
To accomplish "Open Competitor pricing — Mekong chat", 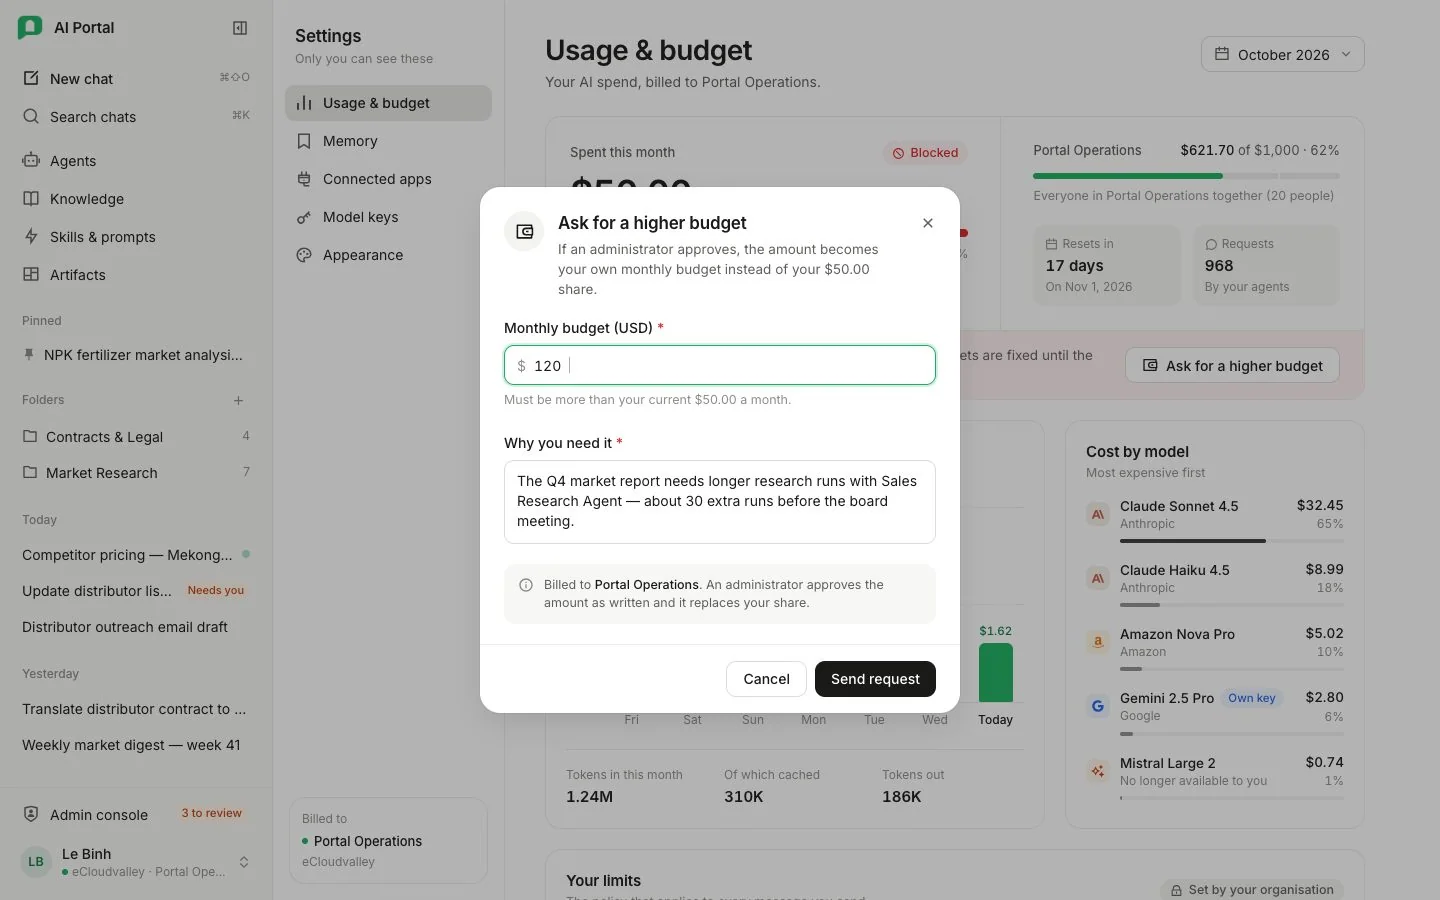I will click(136, 555).
